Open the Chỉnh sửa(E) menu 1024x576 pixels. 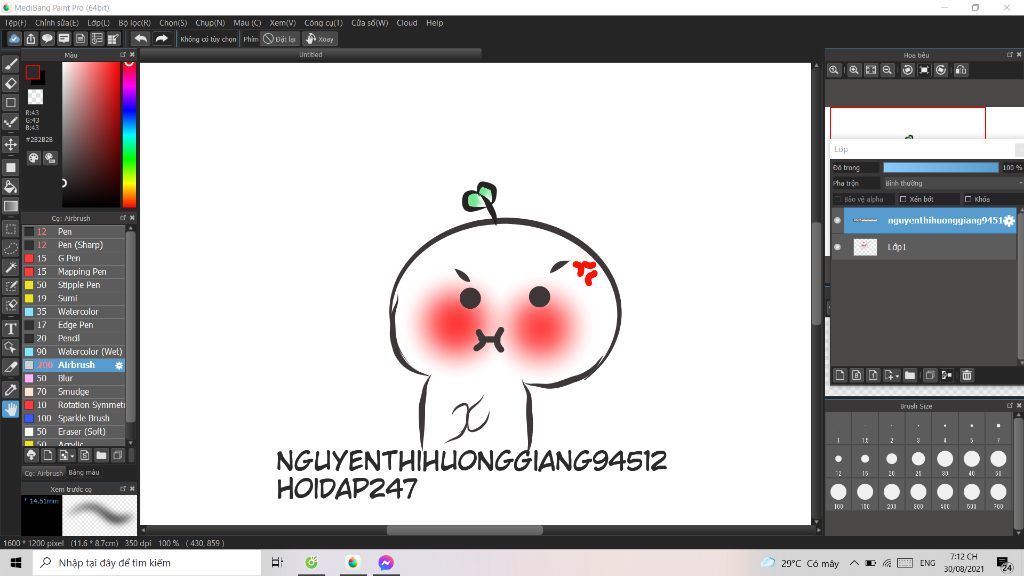[57, 23]
